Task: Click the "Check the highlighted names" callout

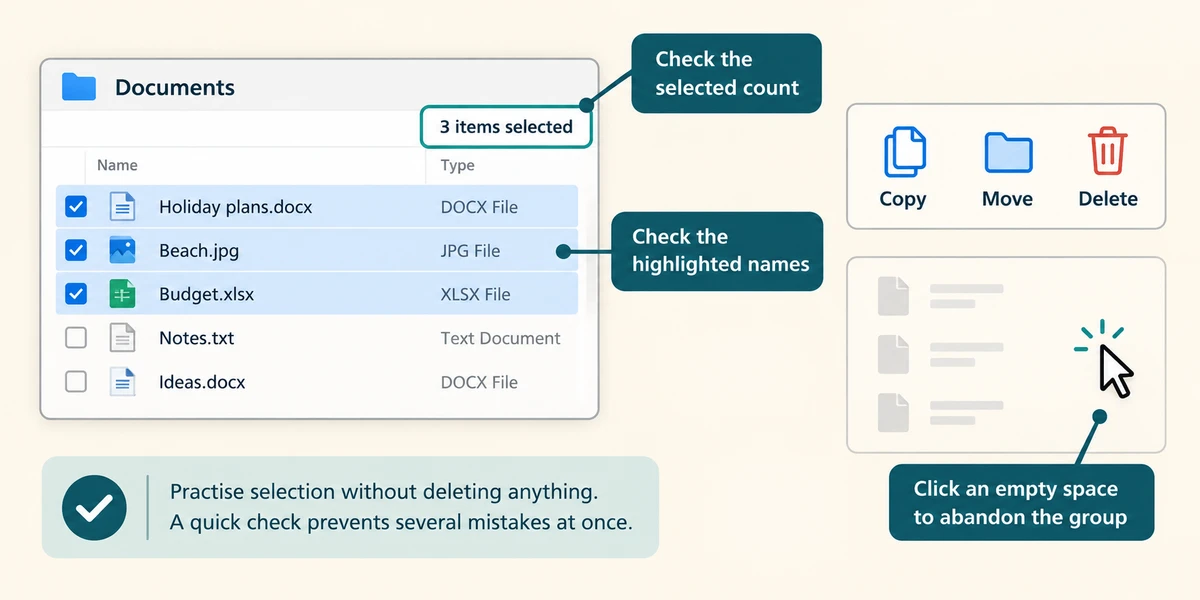Action: coord(717,251)
